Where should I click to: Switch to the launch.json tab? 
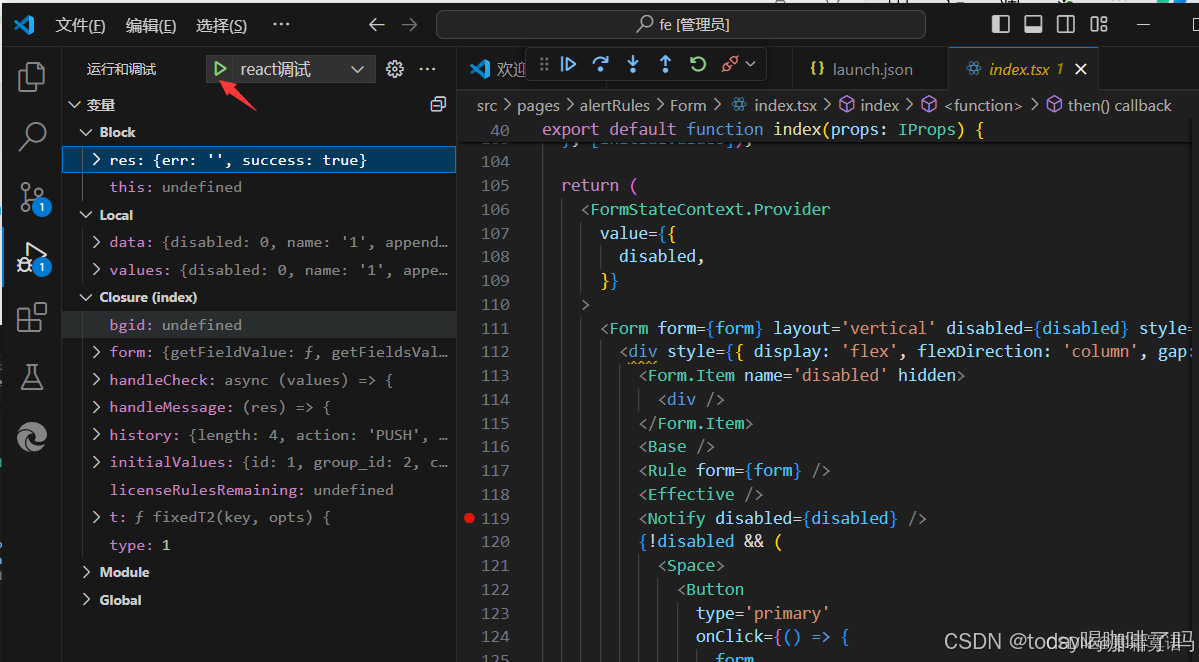point(861,69)
